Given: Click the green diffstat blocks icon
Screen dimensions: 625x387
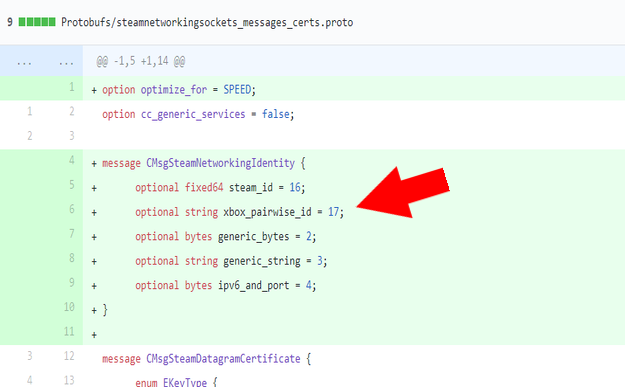Looking at the screenshot, I should coord(37,22).
